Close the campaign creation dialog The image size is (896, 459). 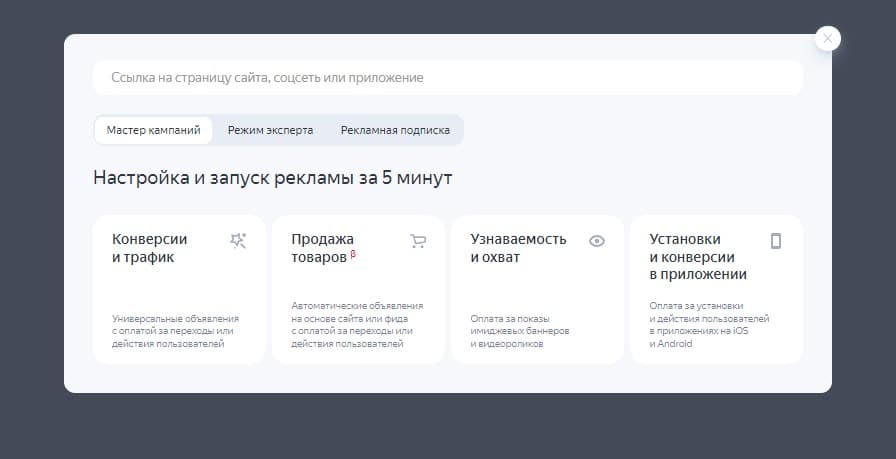coord(827,39)
